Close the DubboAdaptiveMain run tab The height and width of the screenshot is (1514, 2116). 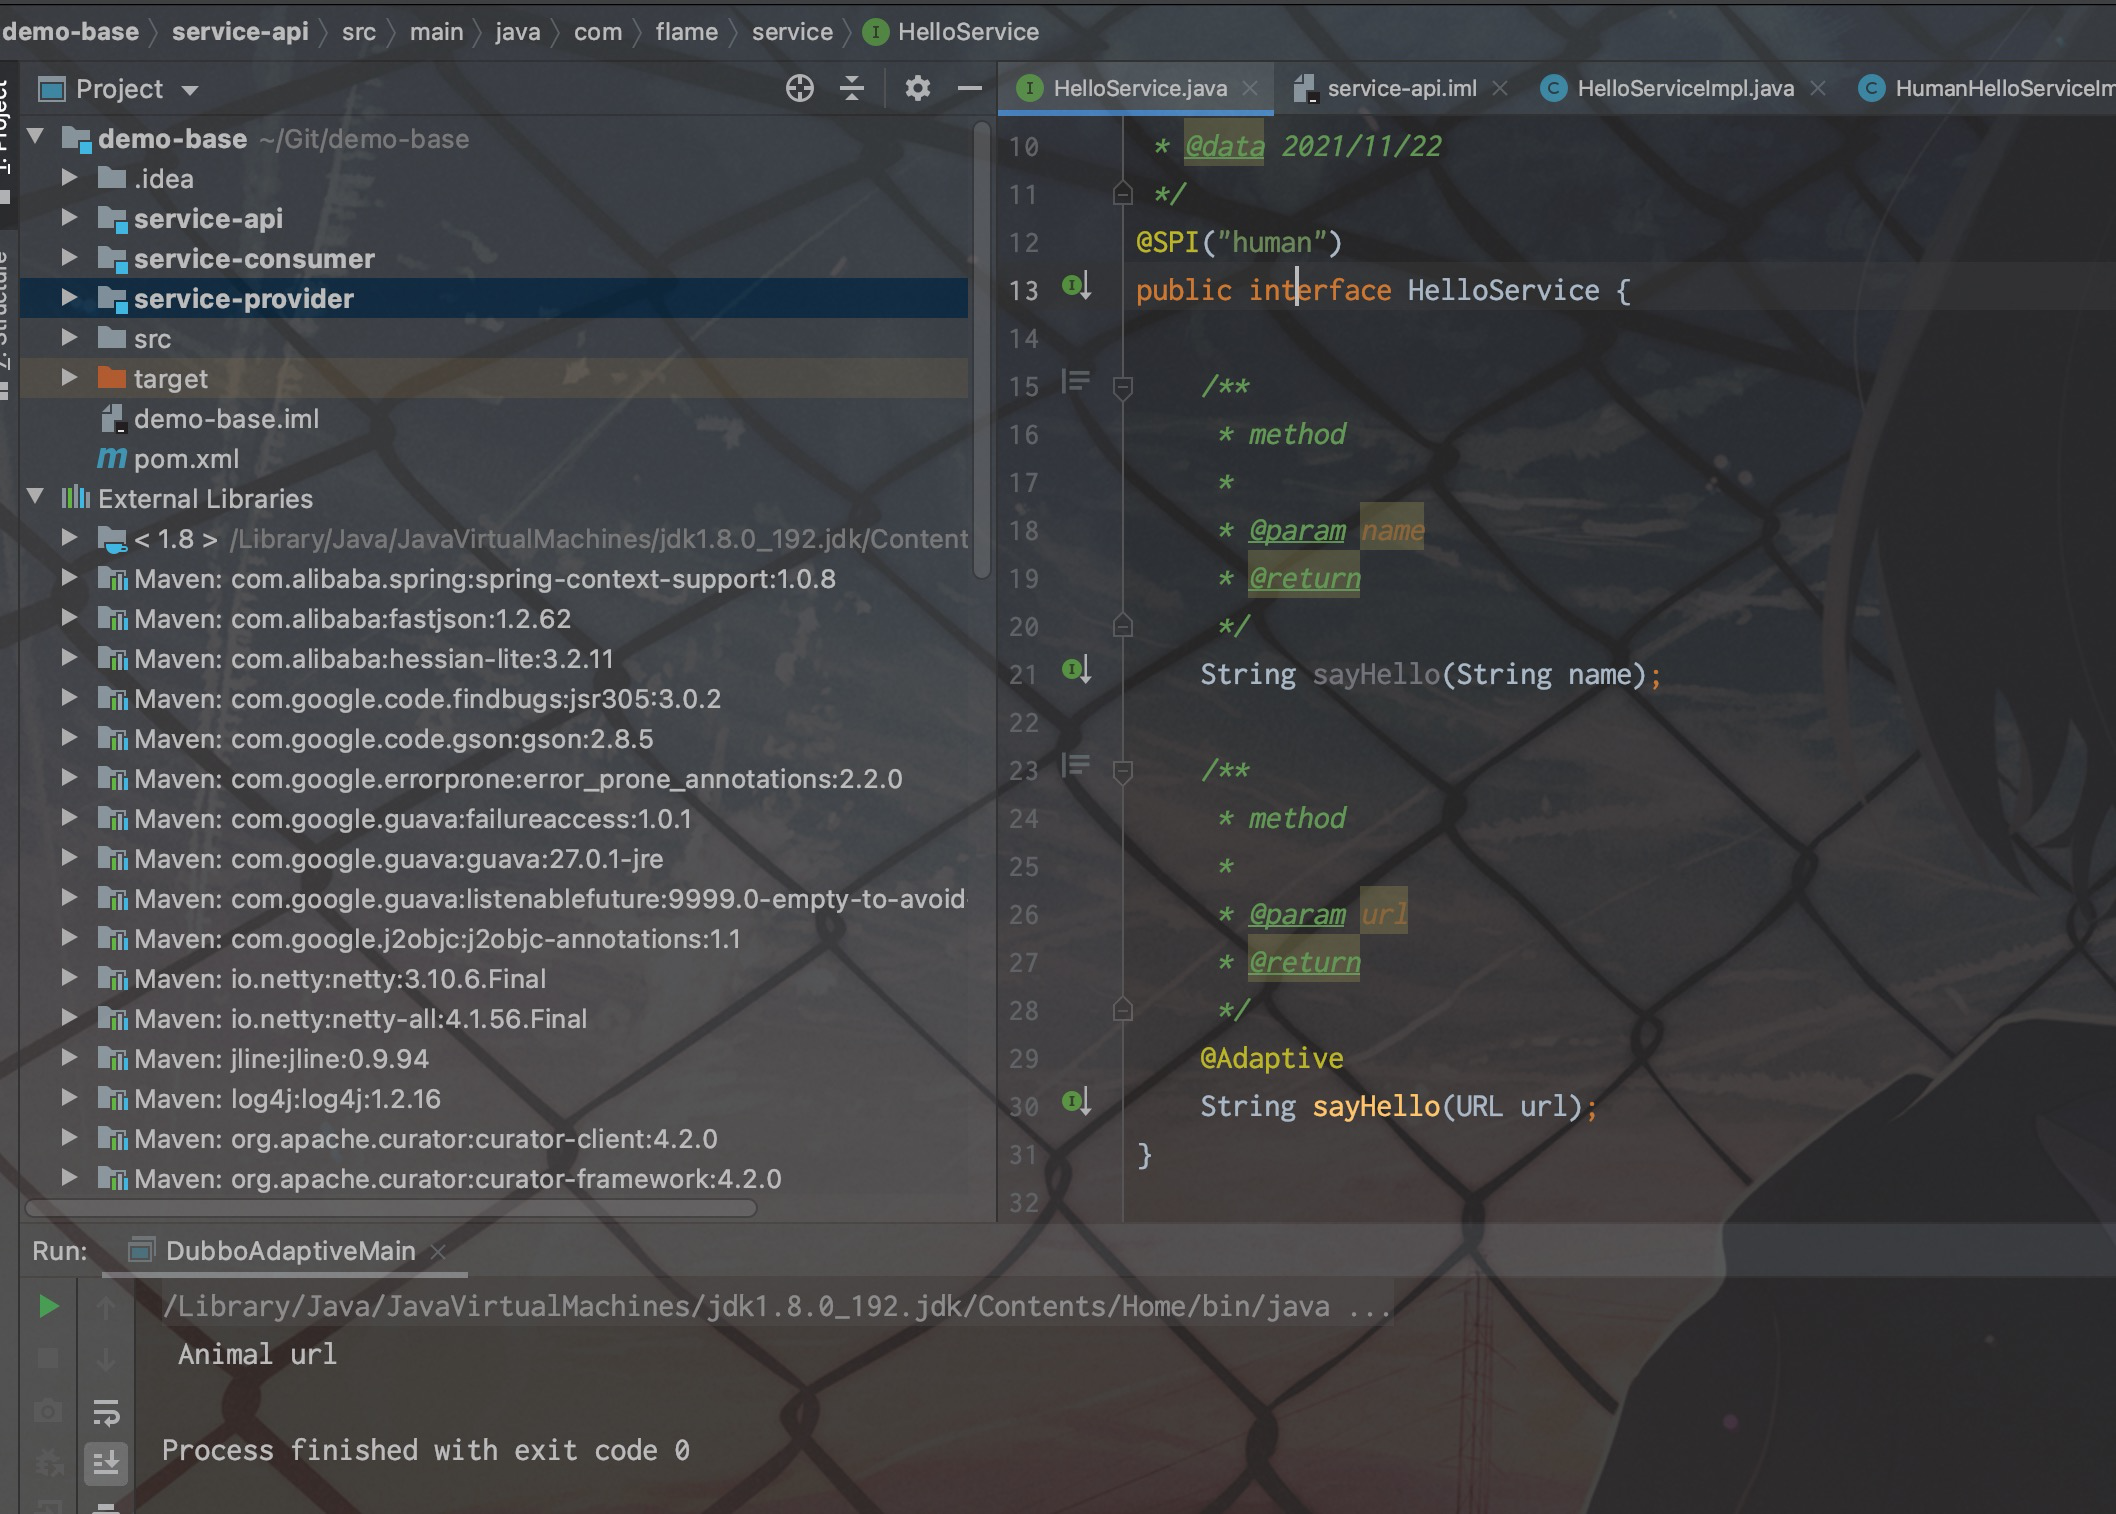click(x=438, y=1252)
